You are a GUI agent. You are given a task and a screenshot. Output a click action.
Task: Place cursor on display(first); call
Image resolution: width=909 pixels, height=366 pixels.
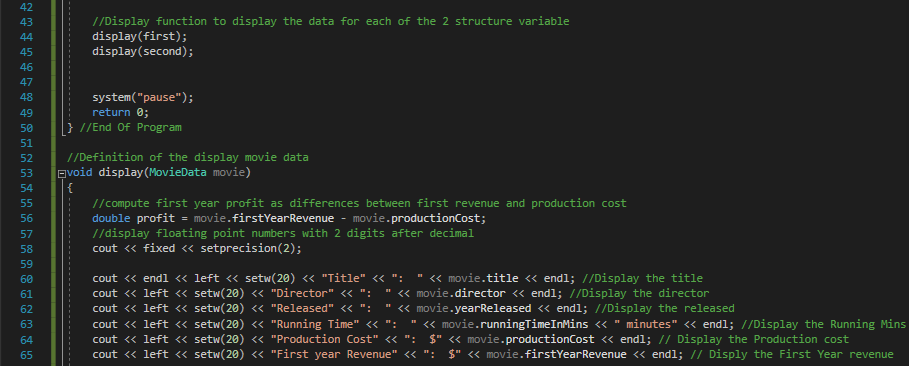point(140,37)
